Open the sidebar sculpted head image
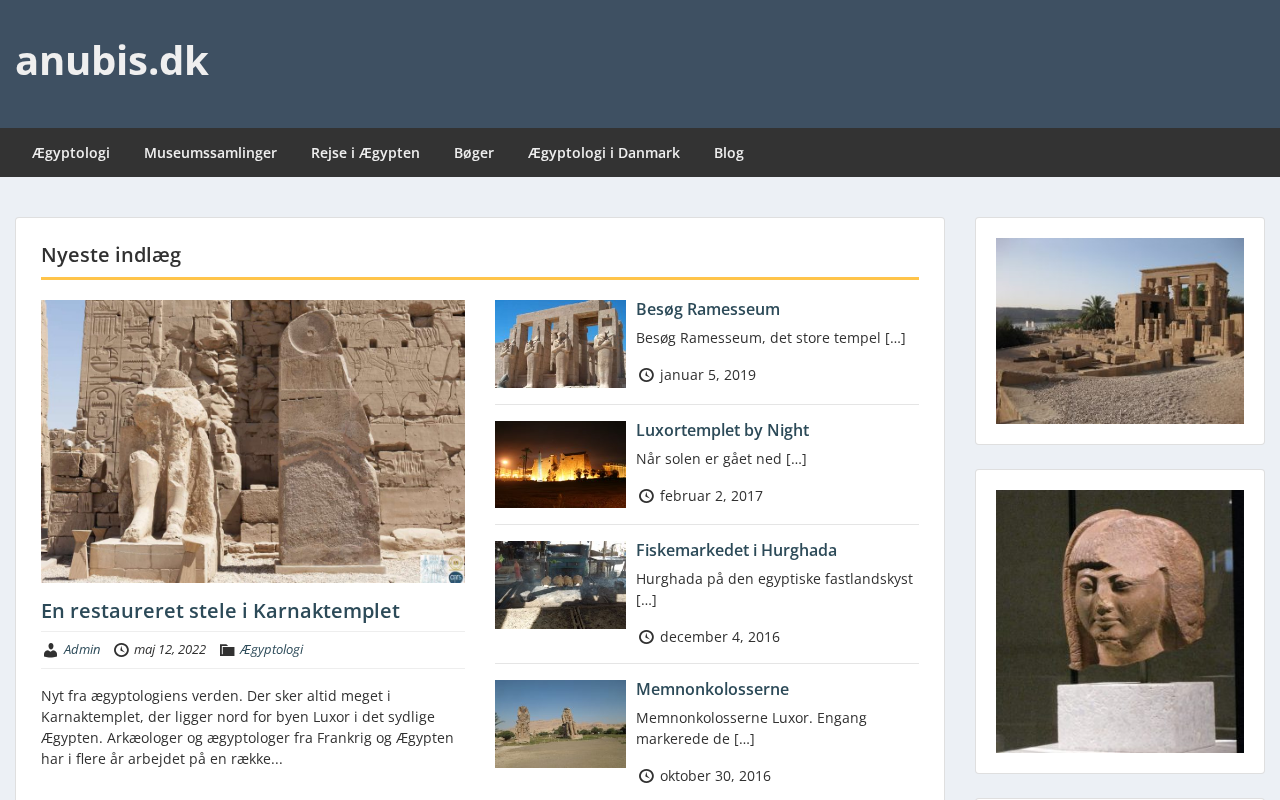 coord(1120,621)
